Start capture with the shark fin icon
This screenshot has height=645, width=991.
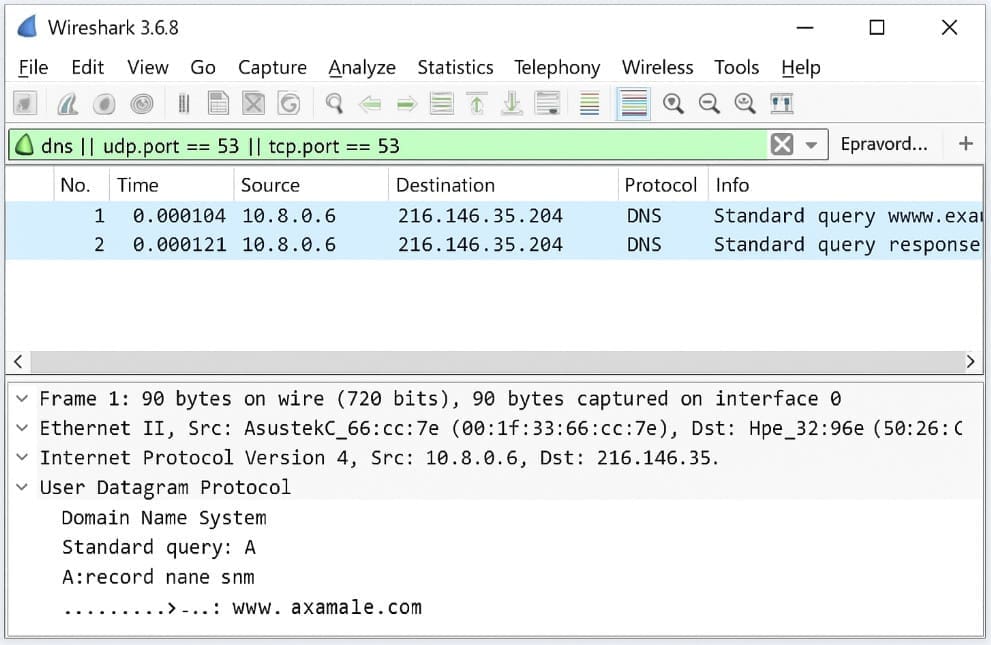coord(68,104)
